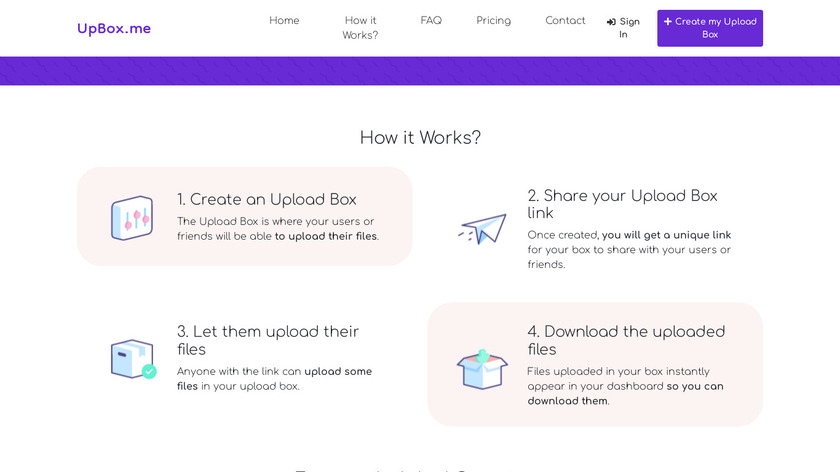Click Let them upload their files heading
Viewport: 840px width, 472px height.
268,340
